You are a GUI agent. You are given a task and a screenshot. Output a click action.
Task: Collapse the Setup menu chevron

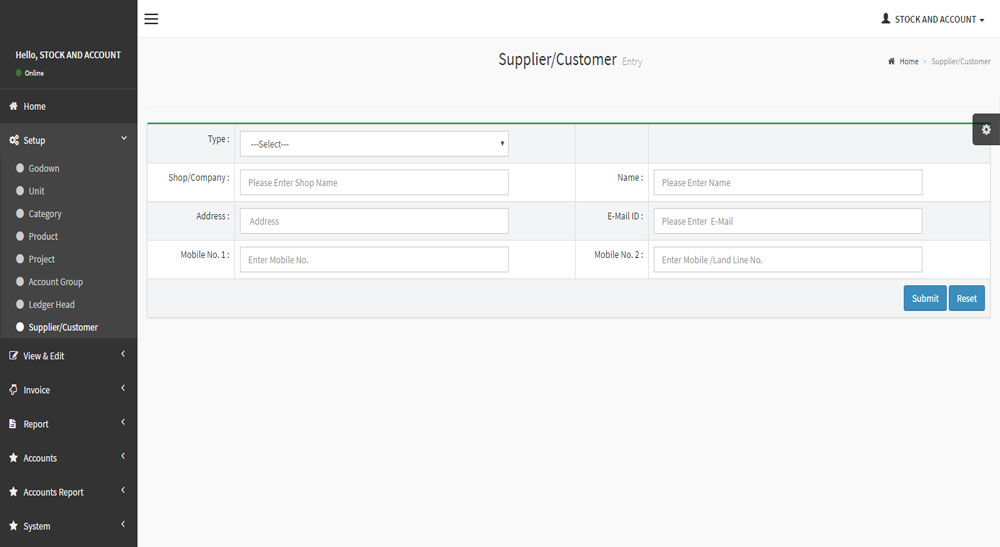(x=124, y=138)
